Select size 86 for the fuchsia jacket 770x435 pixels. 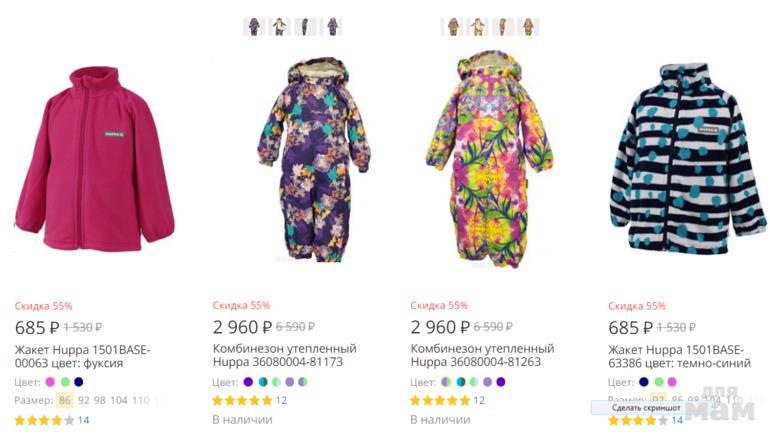66,400
